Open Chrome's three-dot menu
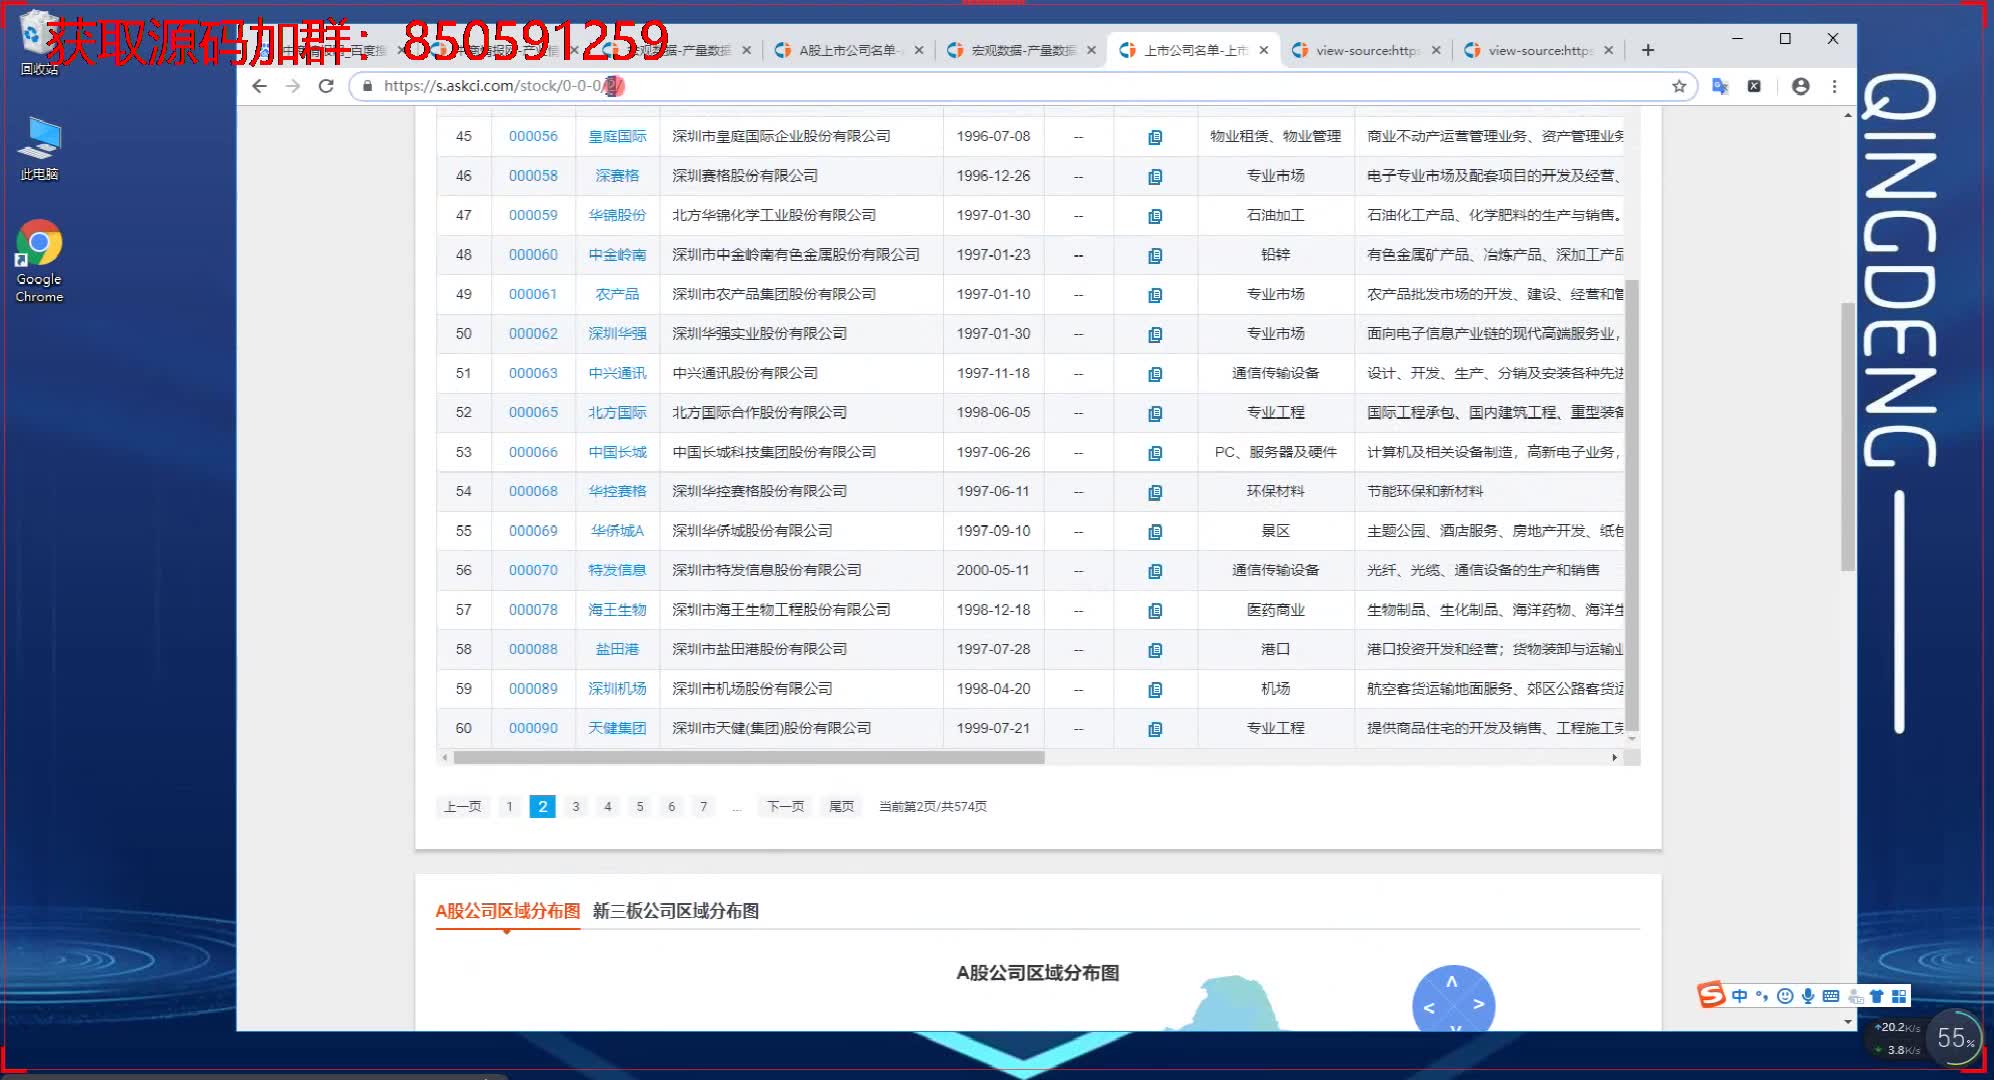This screenshot has height=1080, width=1994. coord(1834,86)
